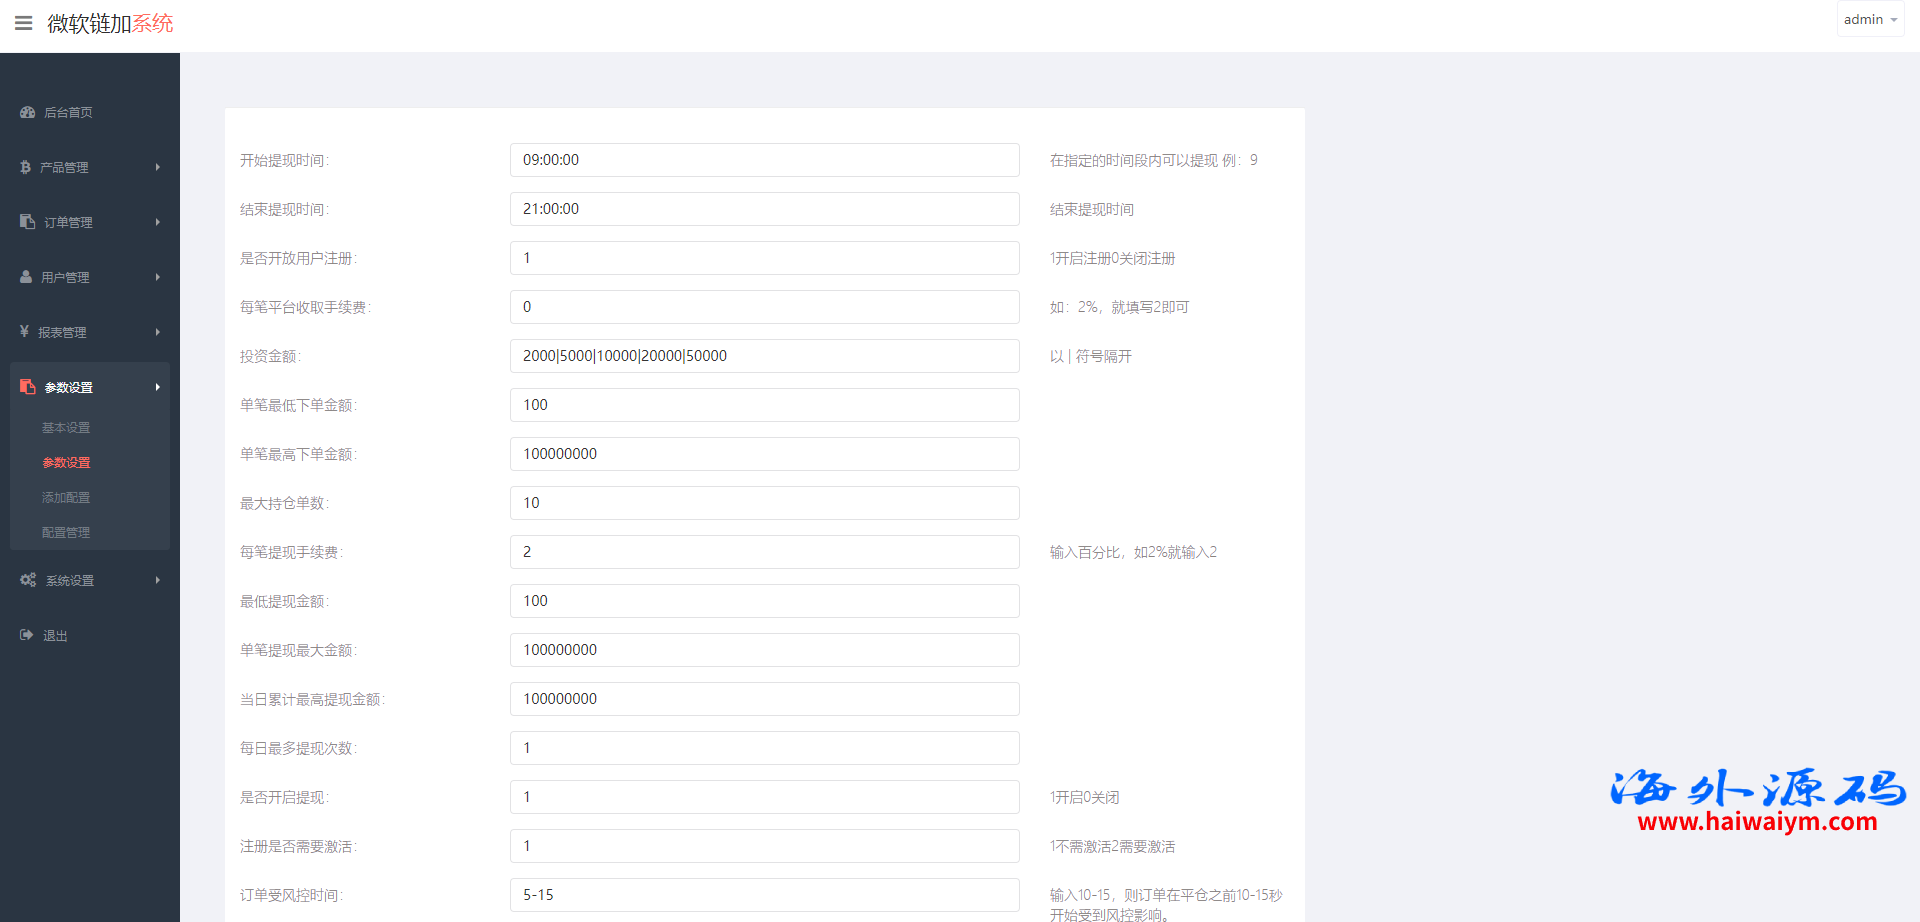Click the bitcoin icon for 产品管理

pos(26,167)
